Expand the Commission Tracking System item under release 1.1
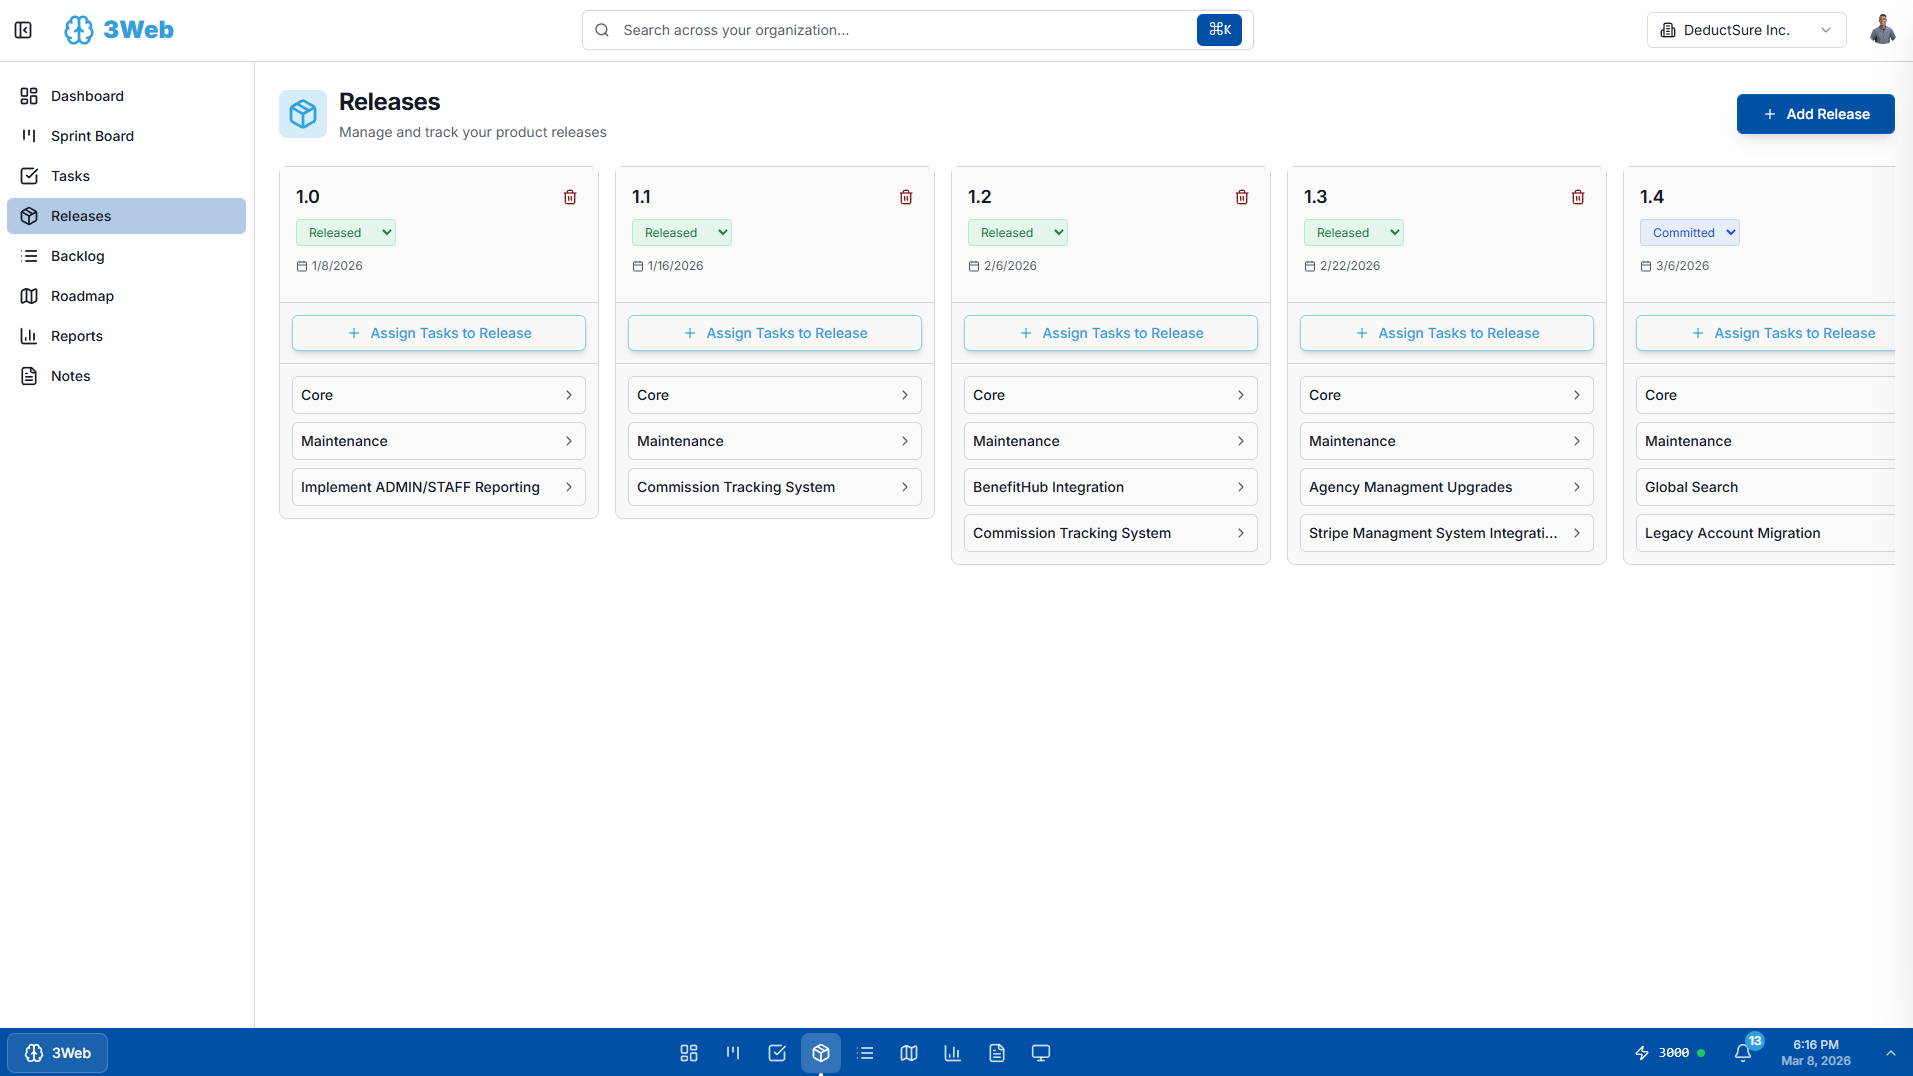This screenshot has height=1076, width=1913. (774, 487)
